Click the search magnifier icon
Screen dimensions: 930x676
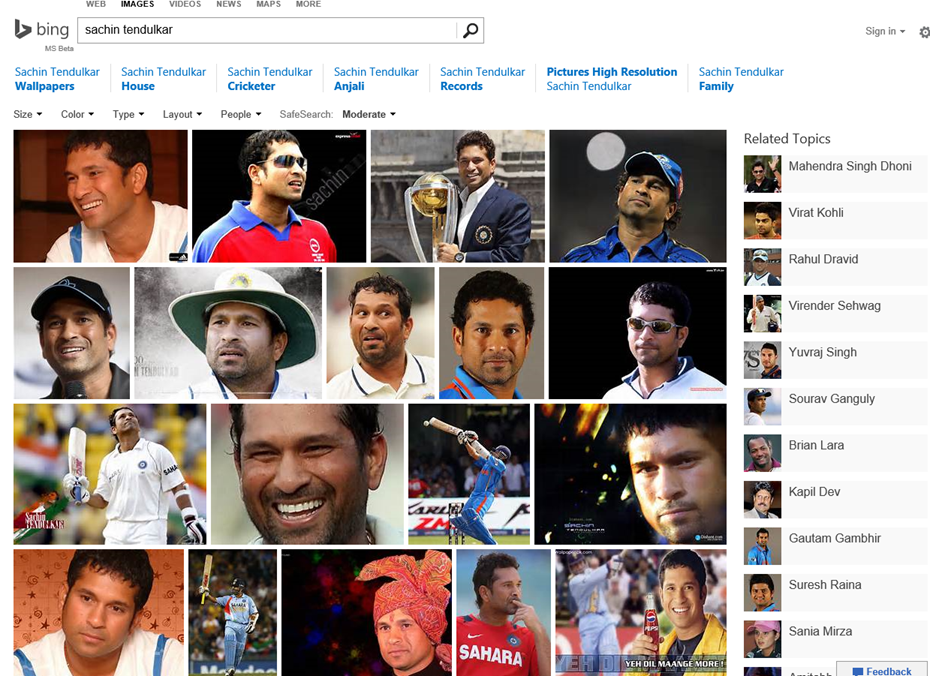470,30
